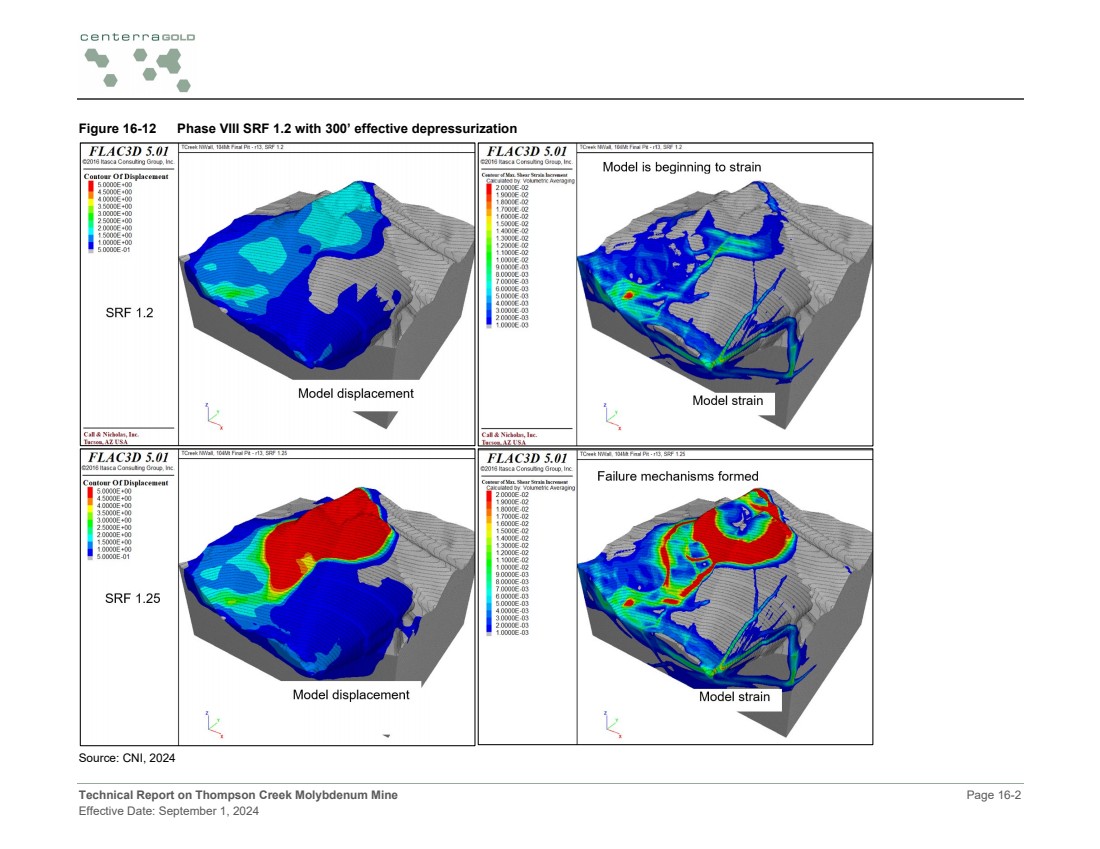Select the 'Failure mechanisms formed' annotation
Screen dimensions: 1100x849
coord(677,476)
